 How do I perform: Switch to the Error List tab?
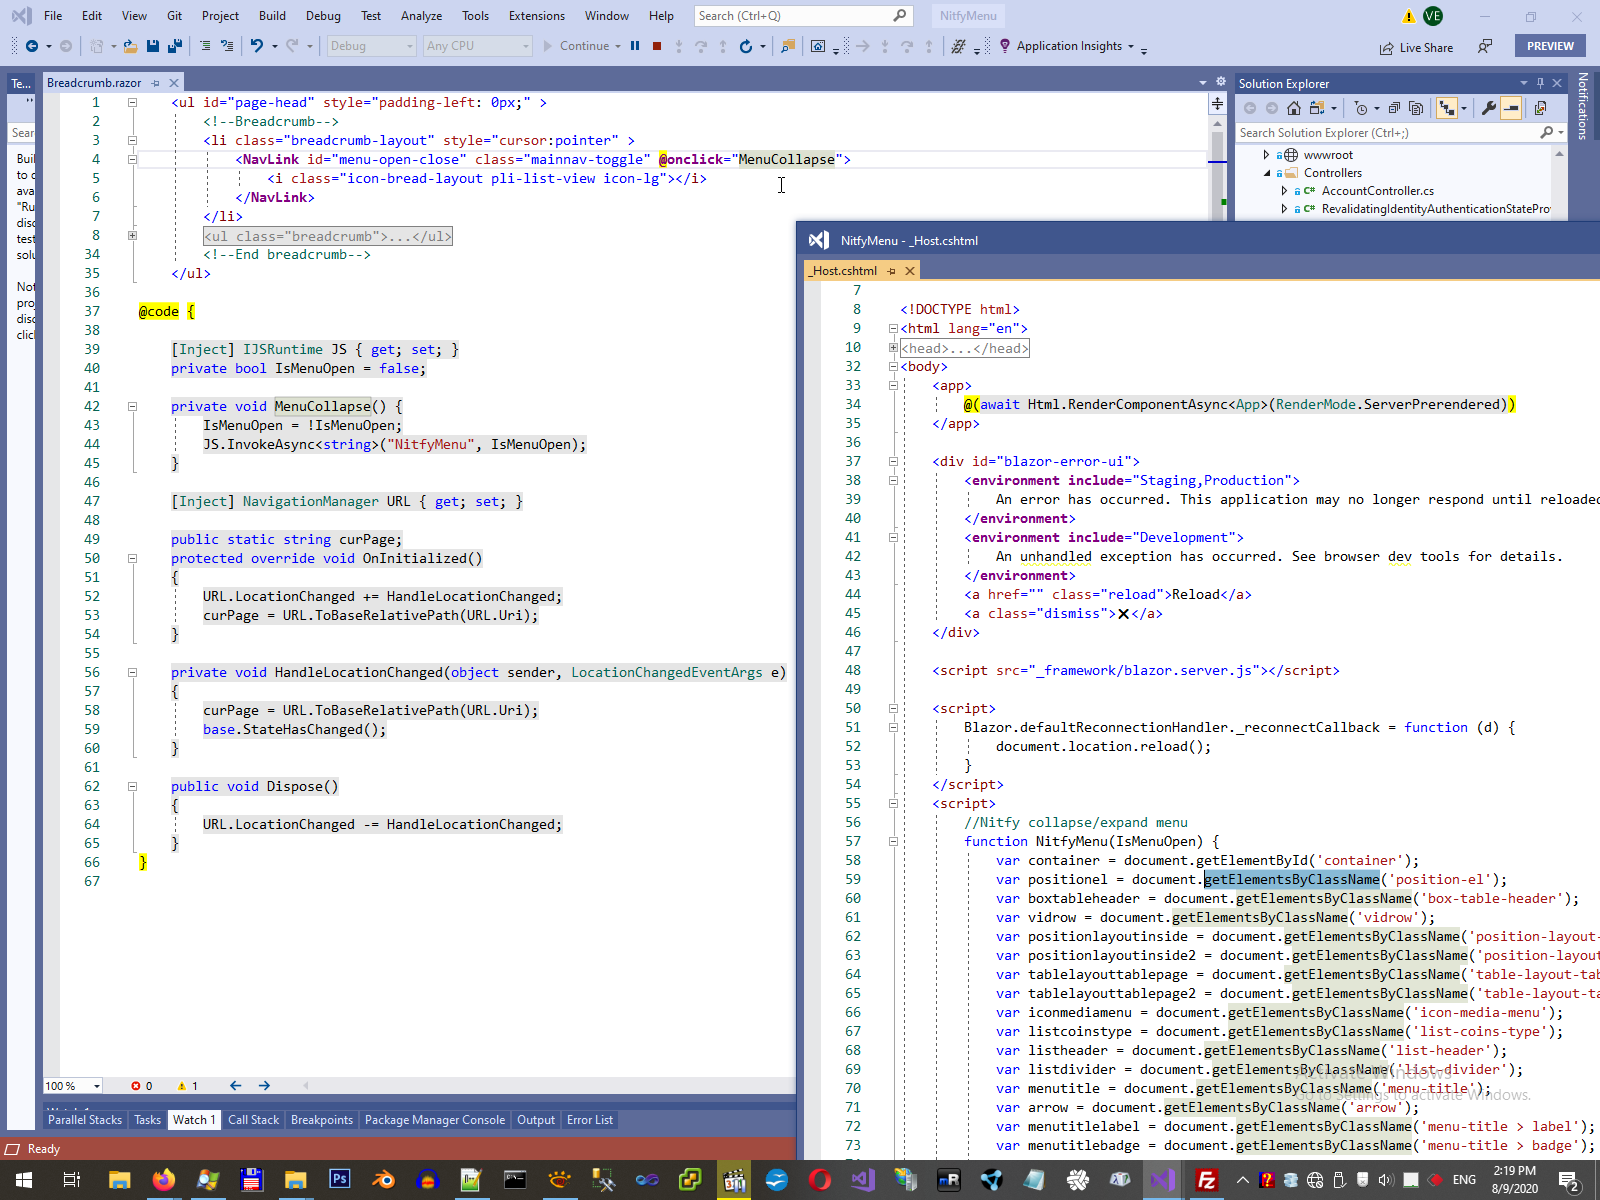[x=589, y=1120]
